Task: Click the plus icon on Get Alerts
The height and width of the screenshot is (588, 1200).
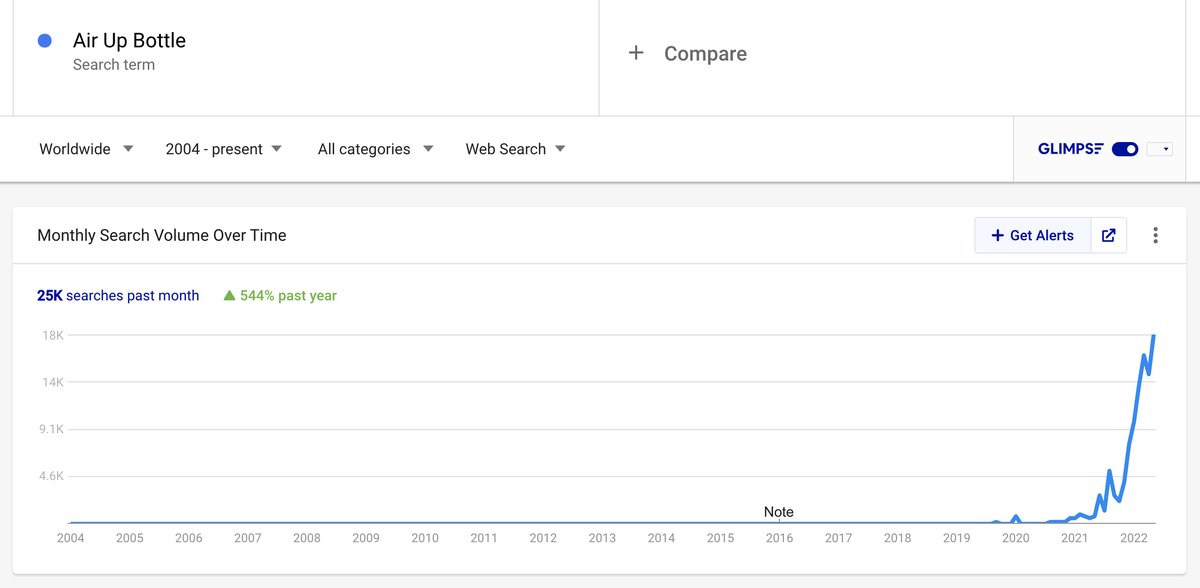Action: click(x=997, y=235)
